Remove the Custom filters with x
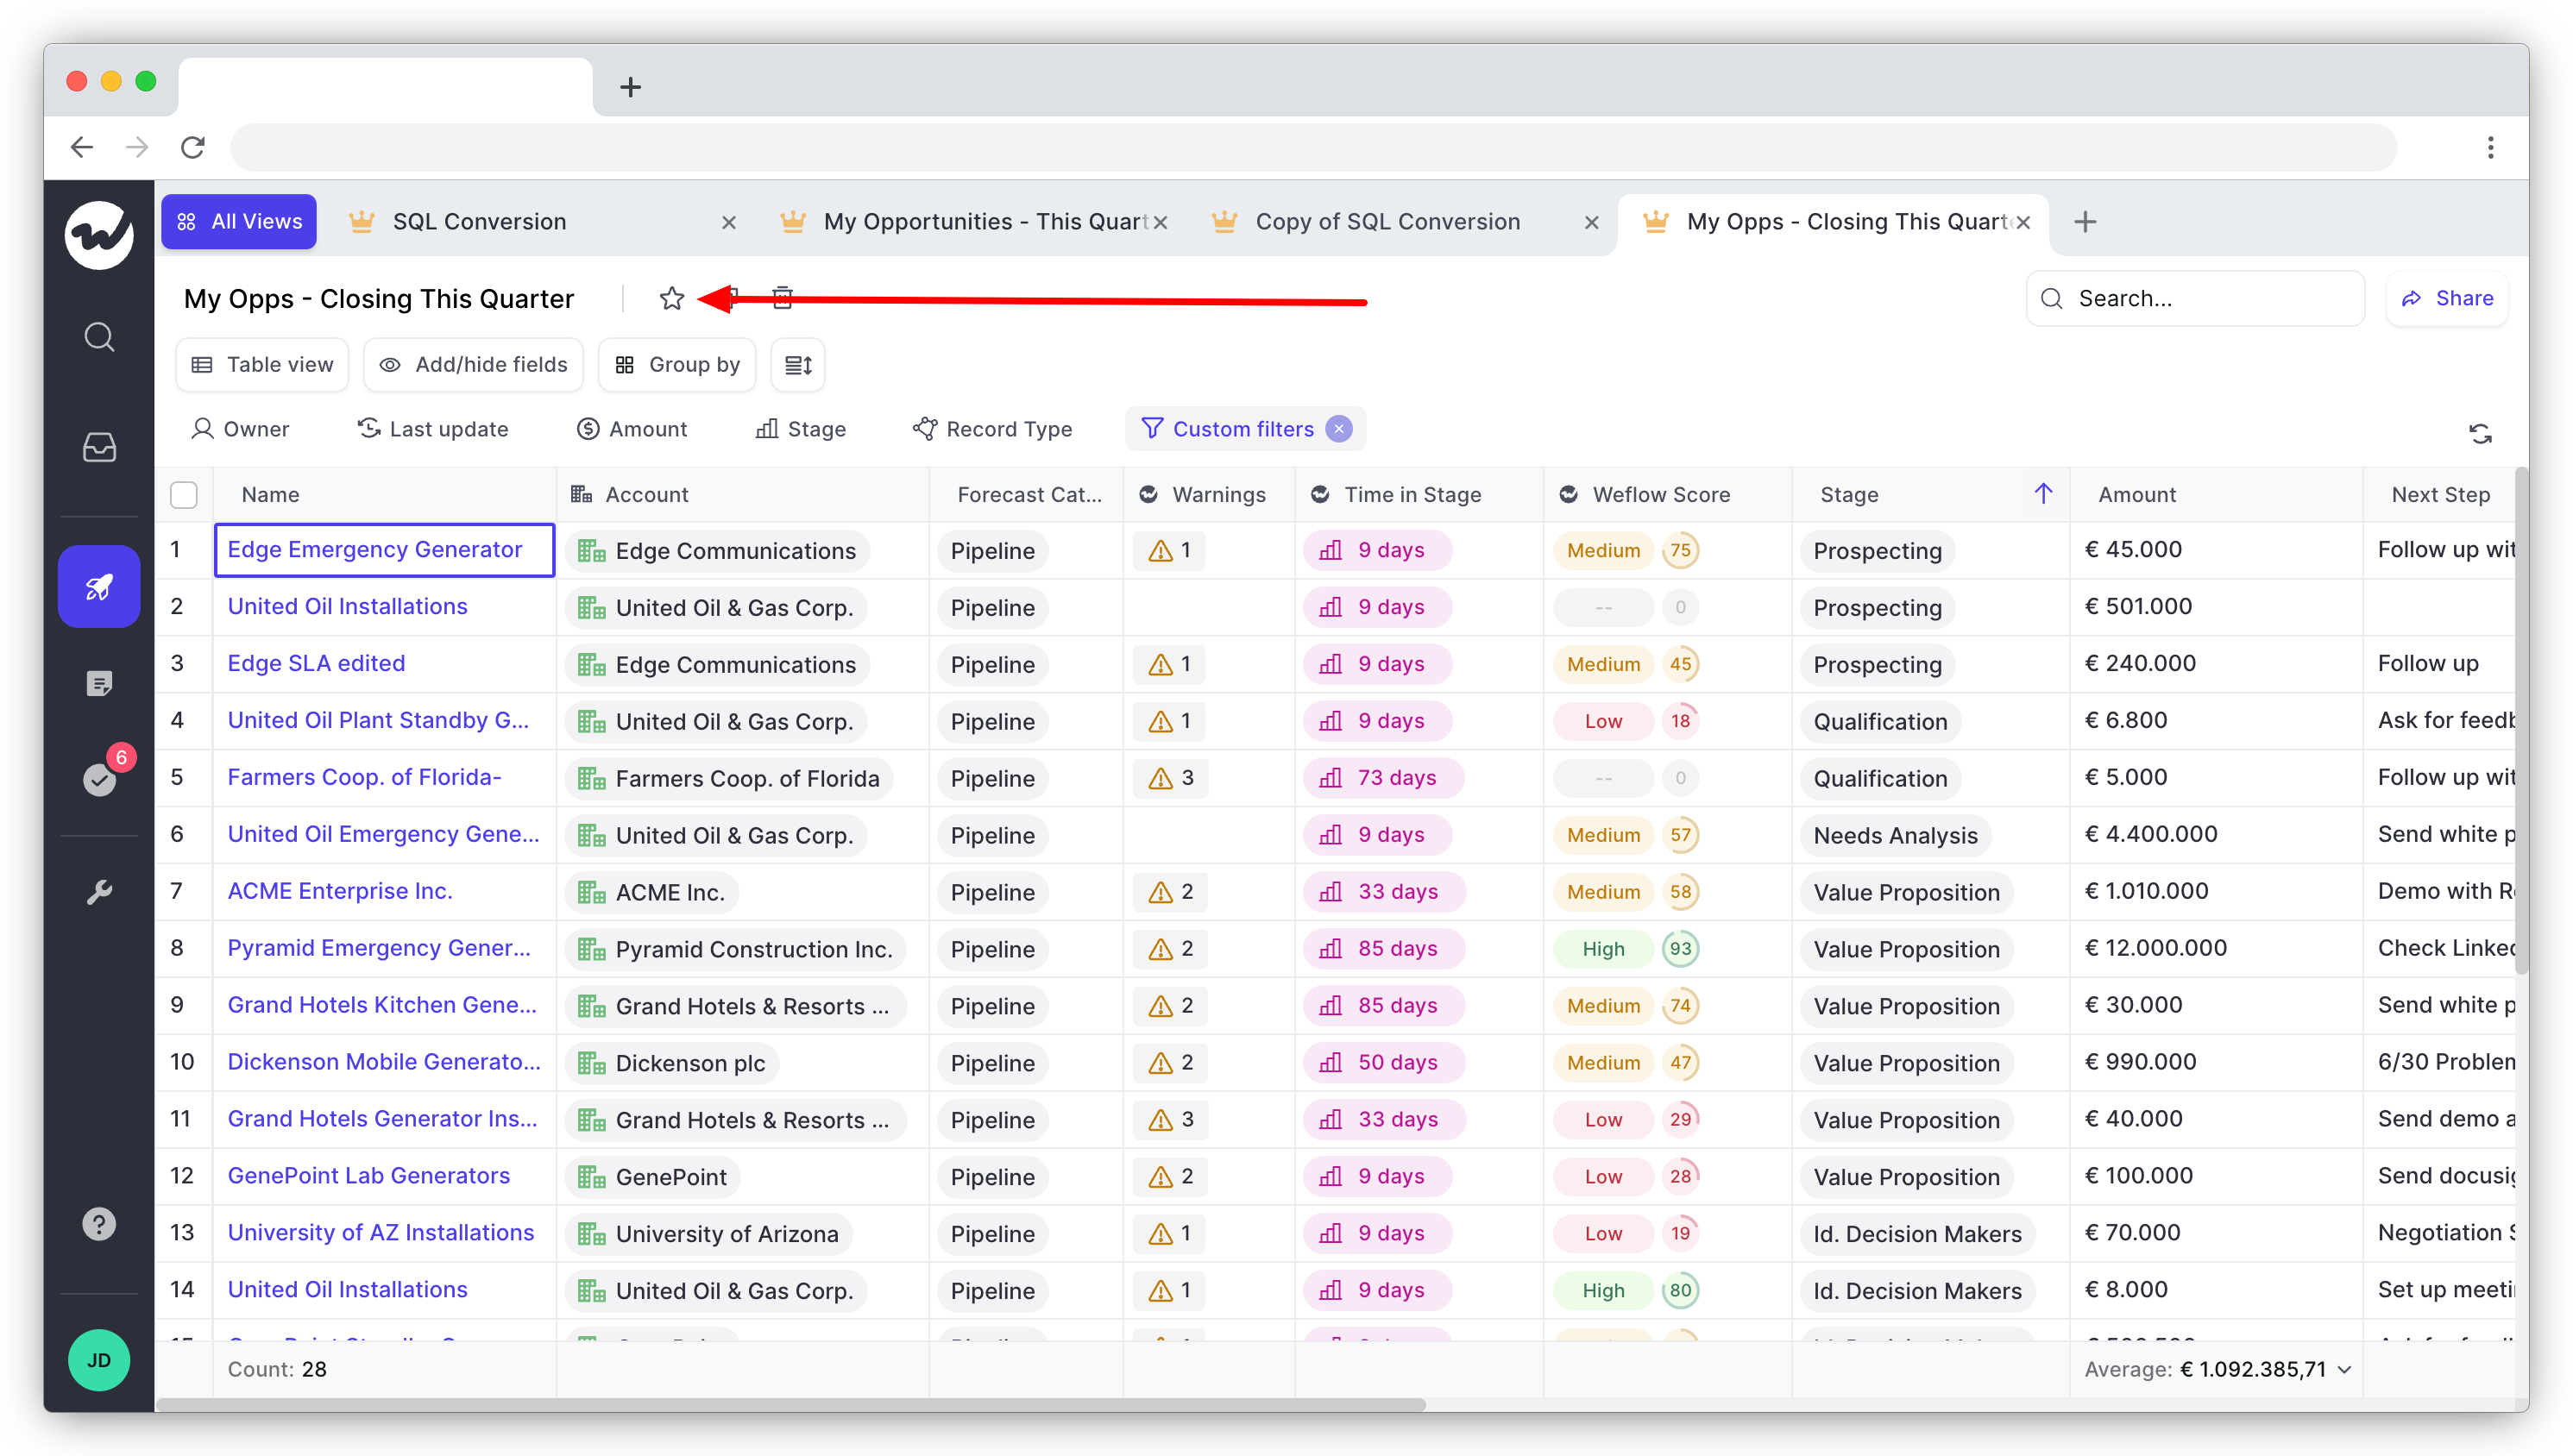 pyautogui.click(x=1339, y=429)
